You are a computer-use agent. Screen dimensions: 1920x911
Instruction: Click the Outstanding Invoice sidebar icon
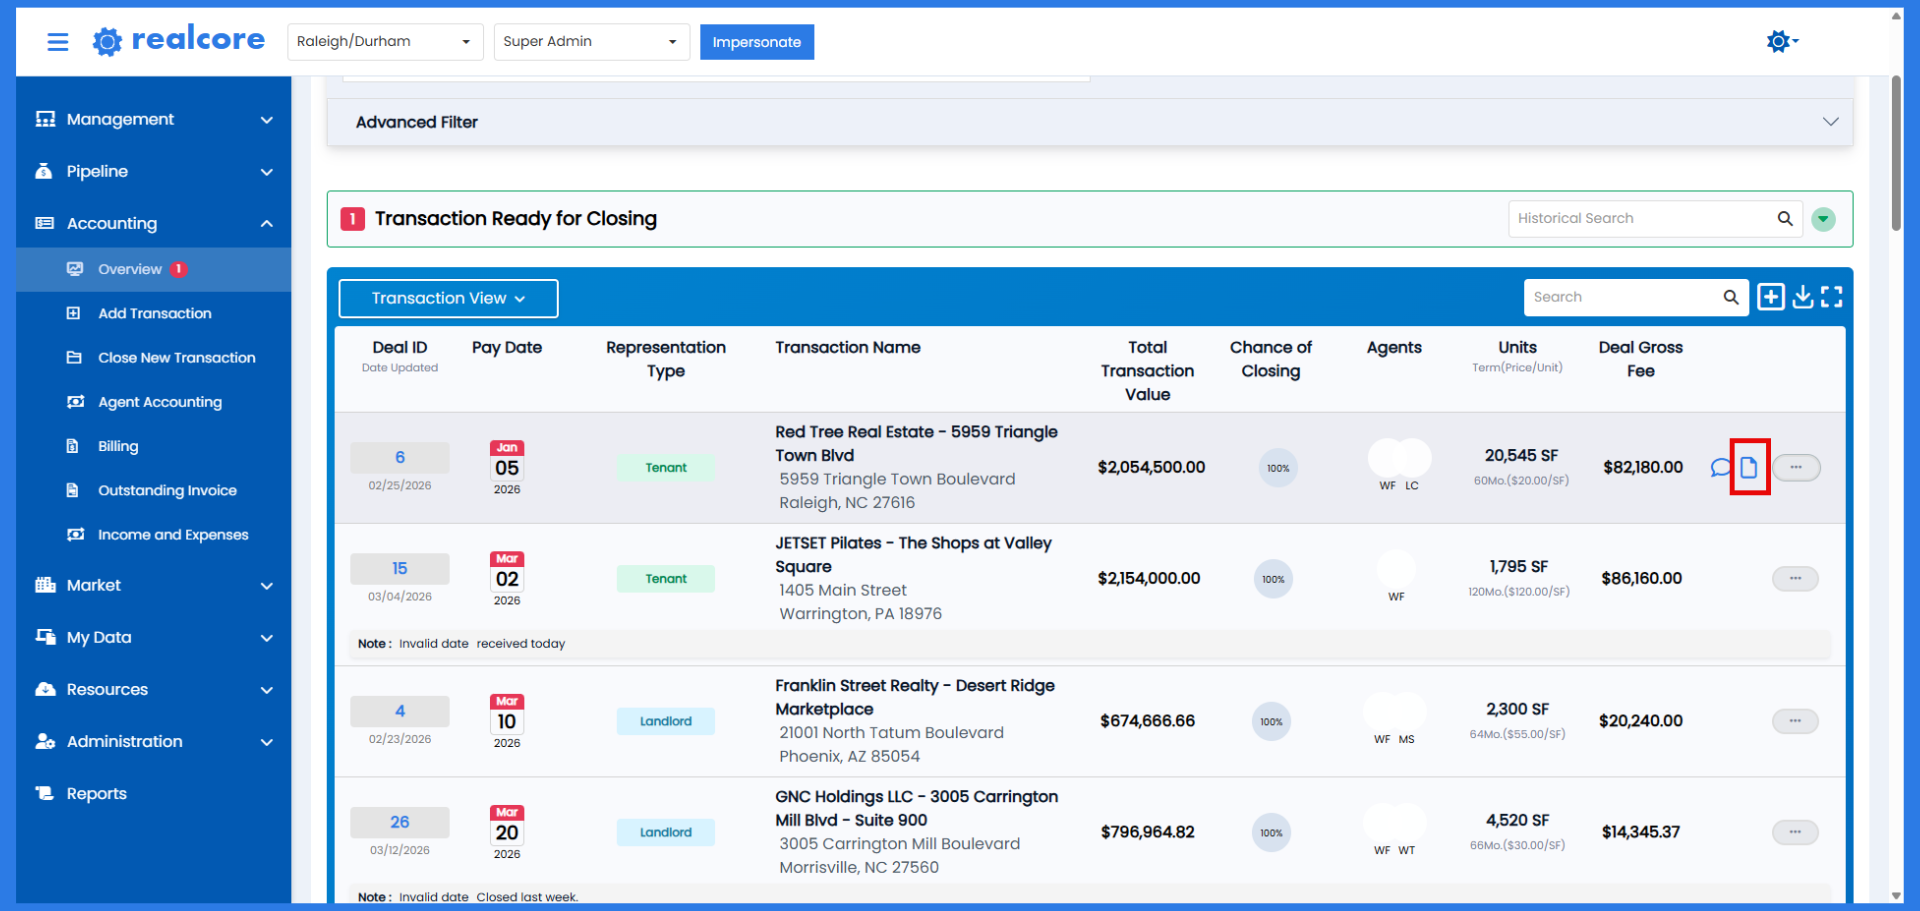coord(73,490)
